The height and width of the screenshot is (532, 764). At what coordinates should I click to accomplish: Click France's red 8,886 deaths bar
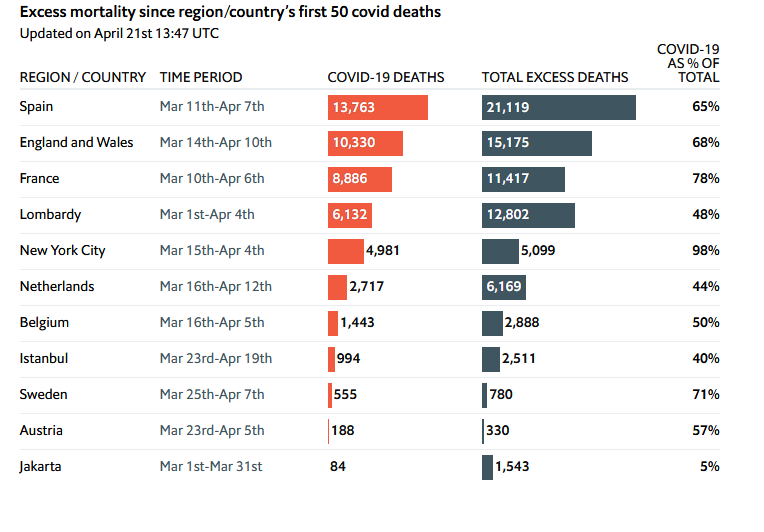click(x=360, y=179)
